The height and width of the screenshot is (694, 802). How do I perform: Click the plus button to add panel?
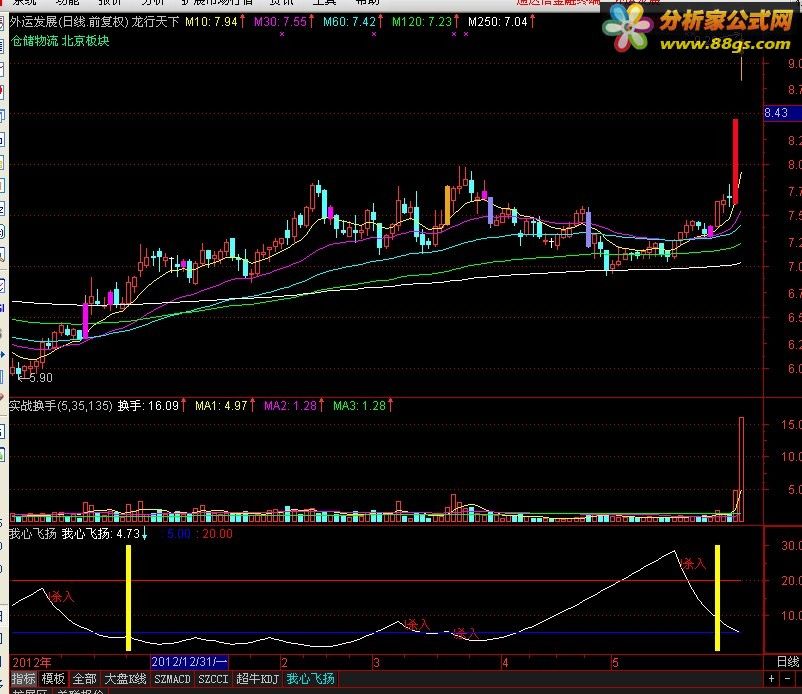pyautogui.click(x=772, y=679)
